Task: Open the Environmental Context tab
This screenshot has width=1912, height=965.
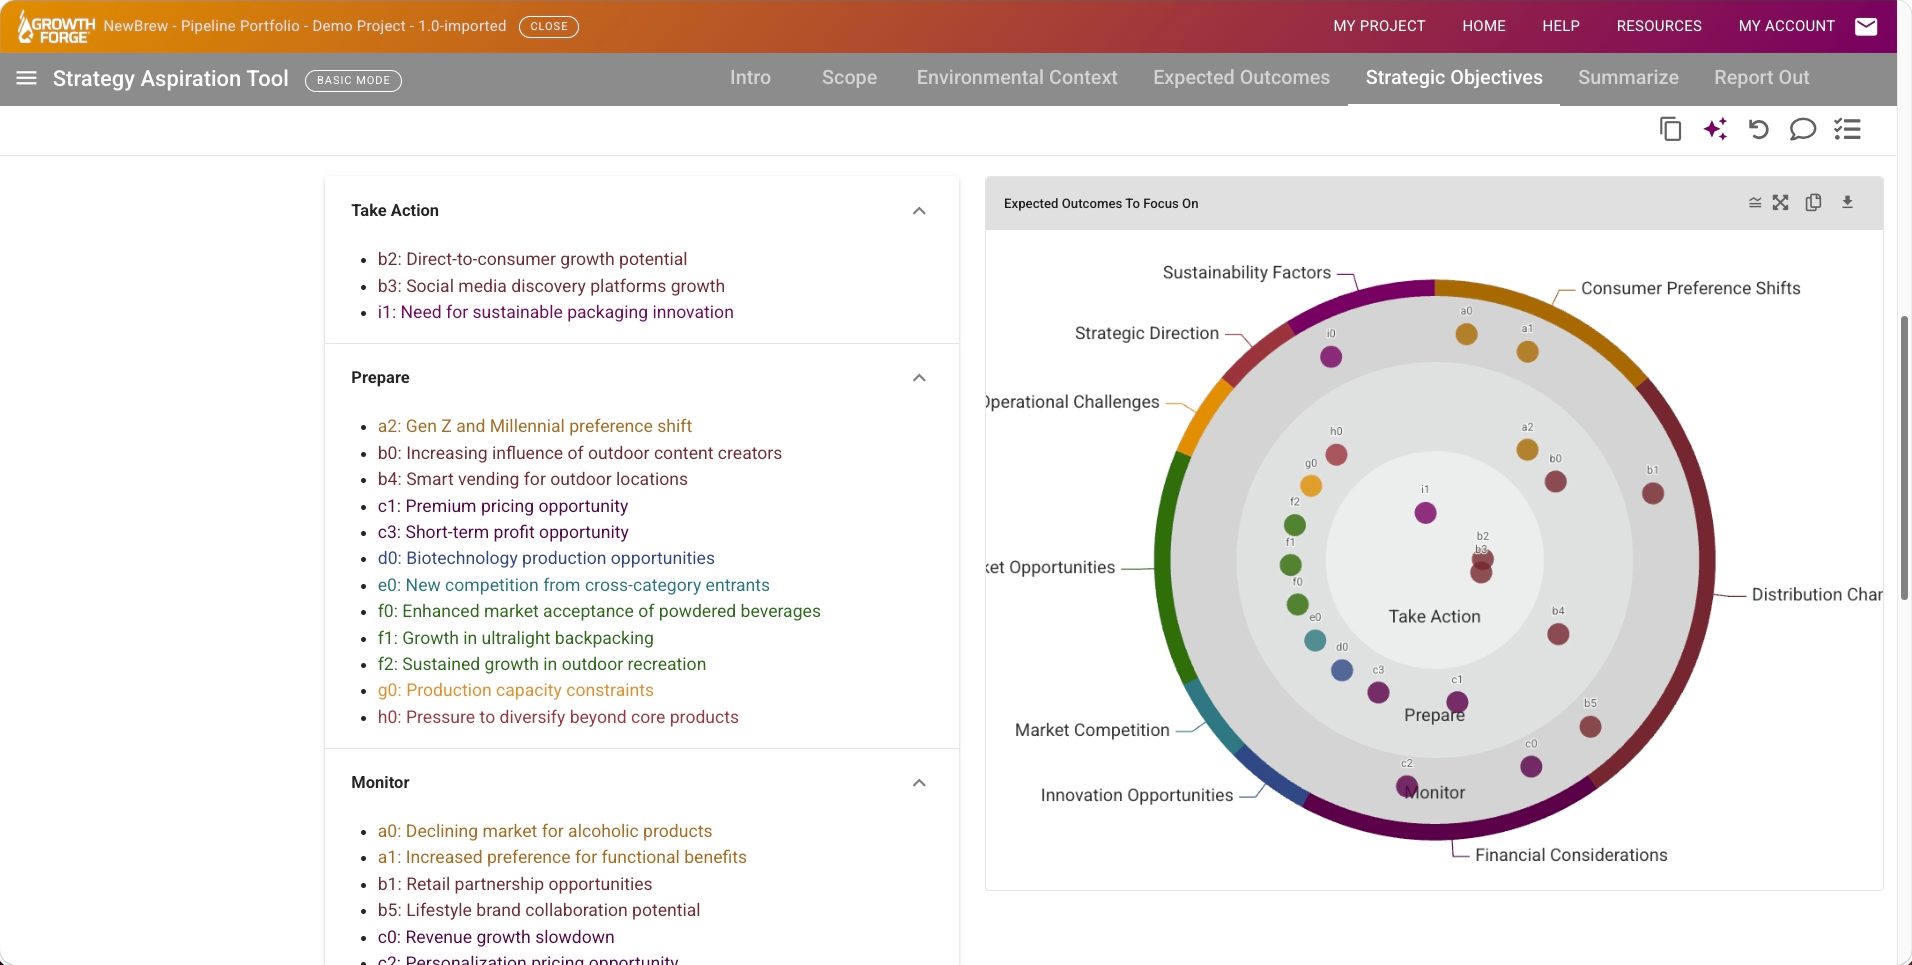Action: 1017,78
